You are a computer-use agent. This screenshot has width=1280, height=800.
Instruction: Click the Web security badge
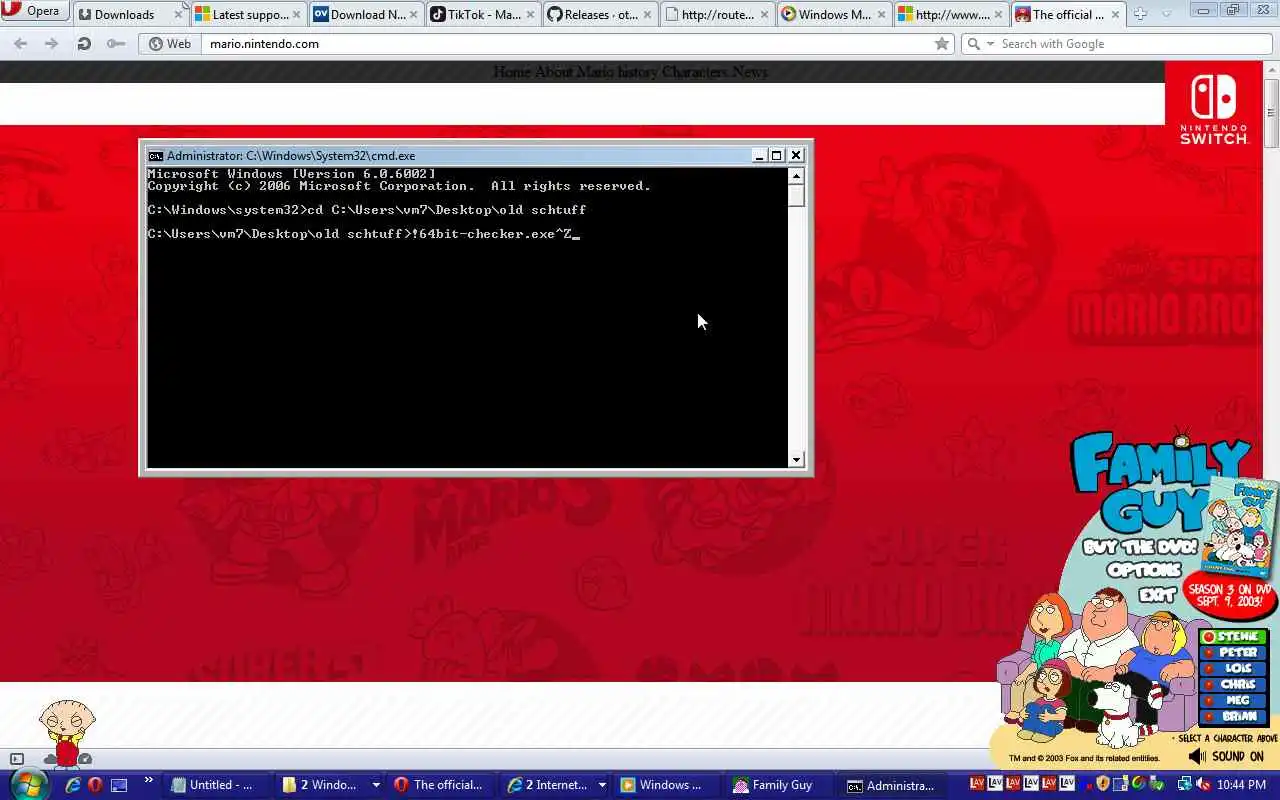click(170, 44)
